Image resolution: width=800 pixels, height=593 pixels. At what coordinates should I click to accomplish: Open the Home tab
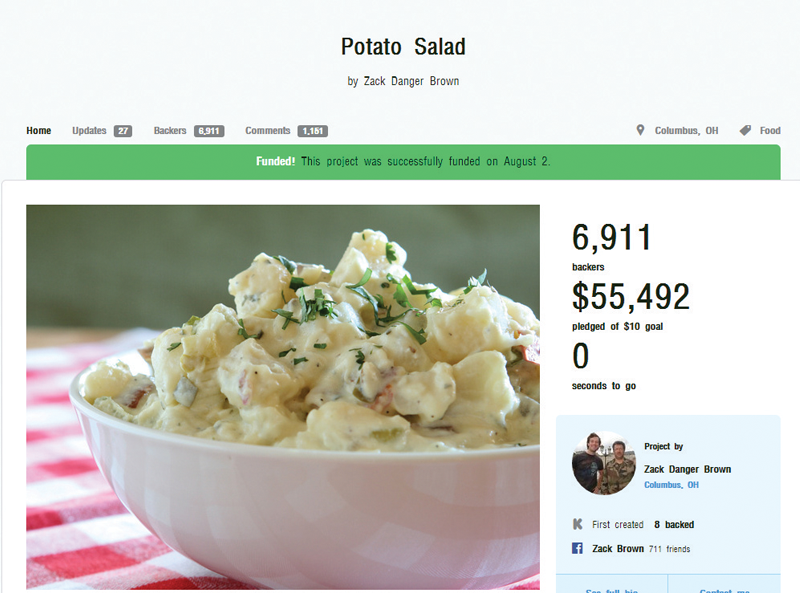click(x=39, y=130)
